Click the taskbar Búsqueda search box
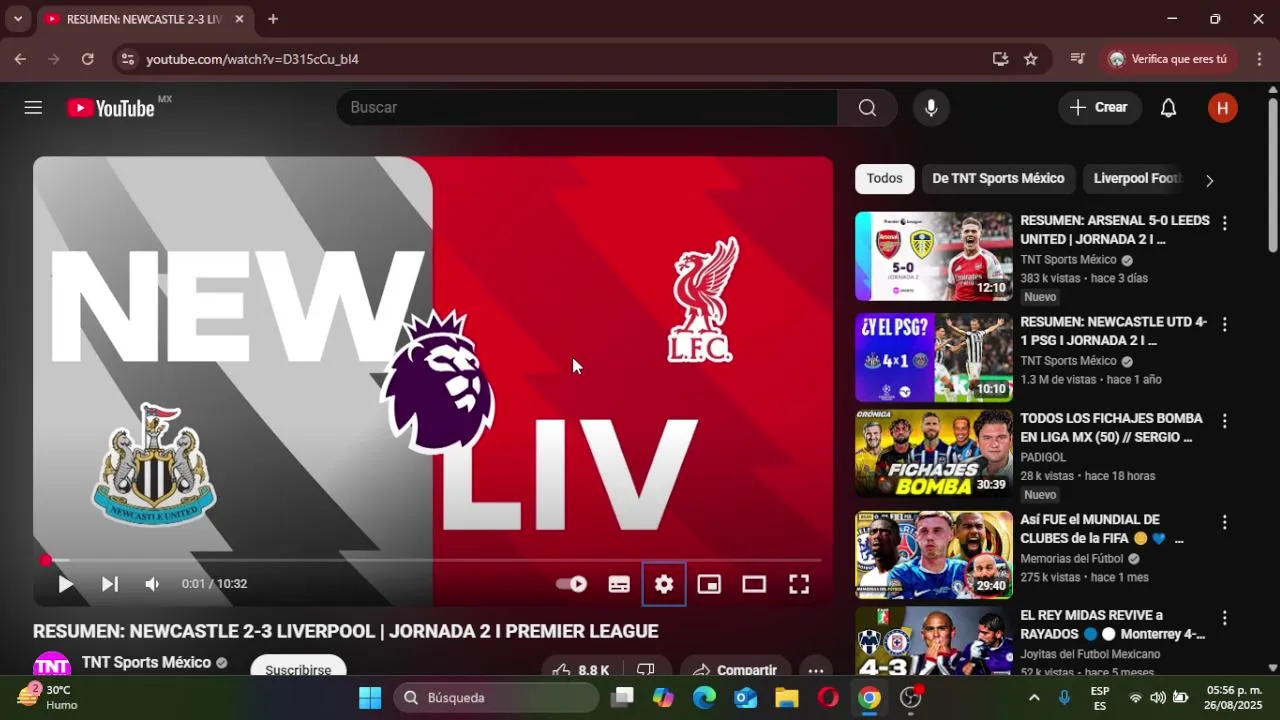 [496, 698]
